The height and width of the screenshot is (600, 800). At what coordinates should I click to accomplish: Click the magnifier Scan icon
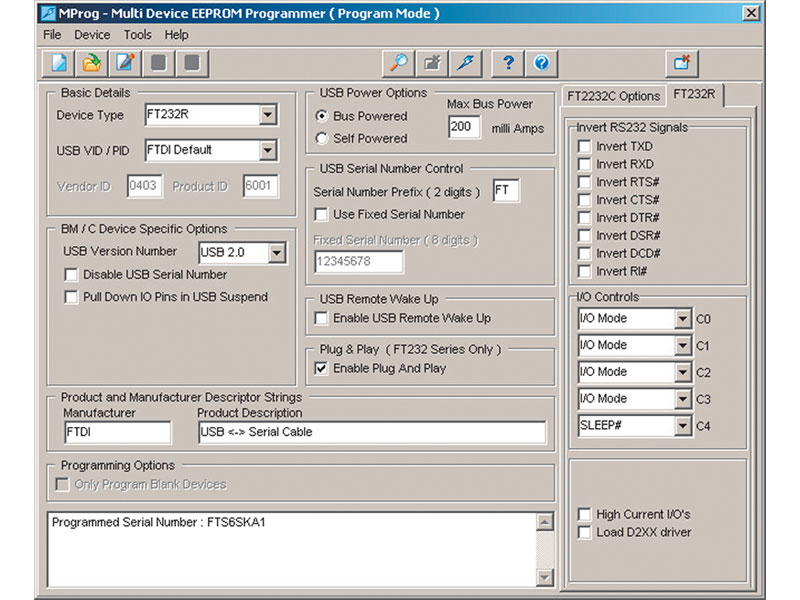[398, 63]
